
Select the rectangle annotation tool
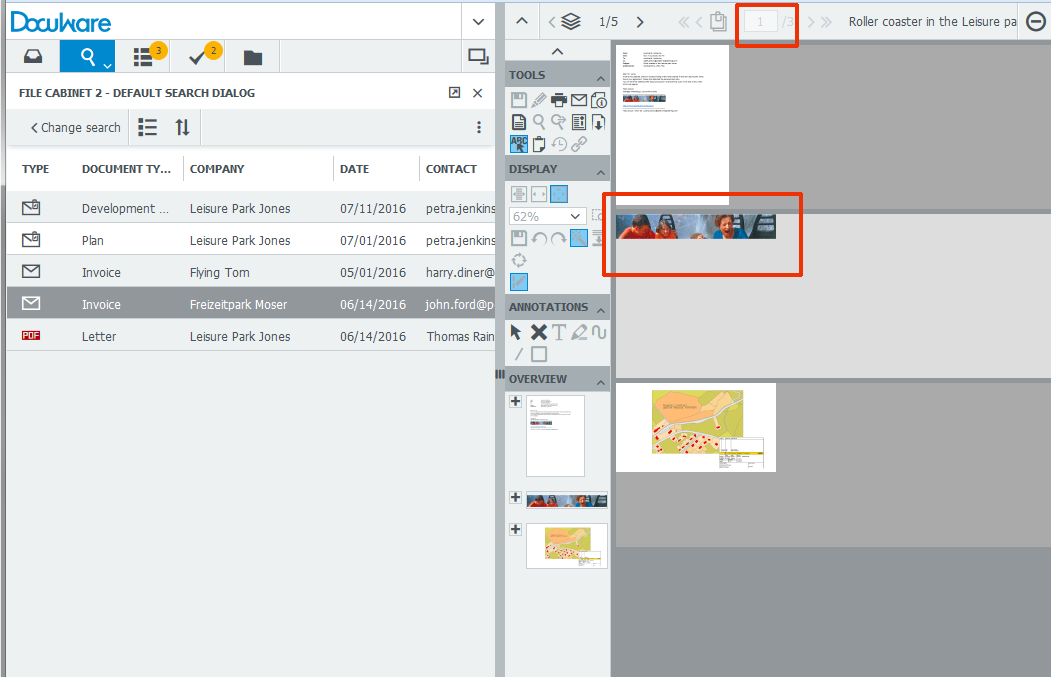(x=539, y=354)
